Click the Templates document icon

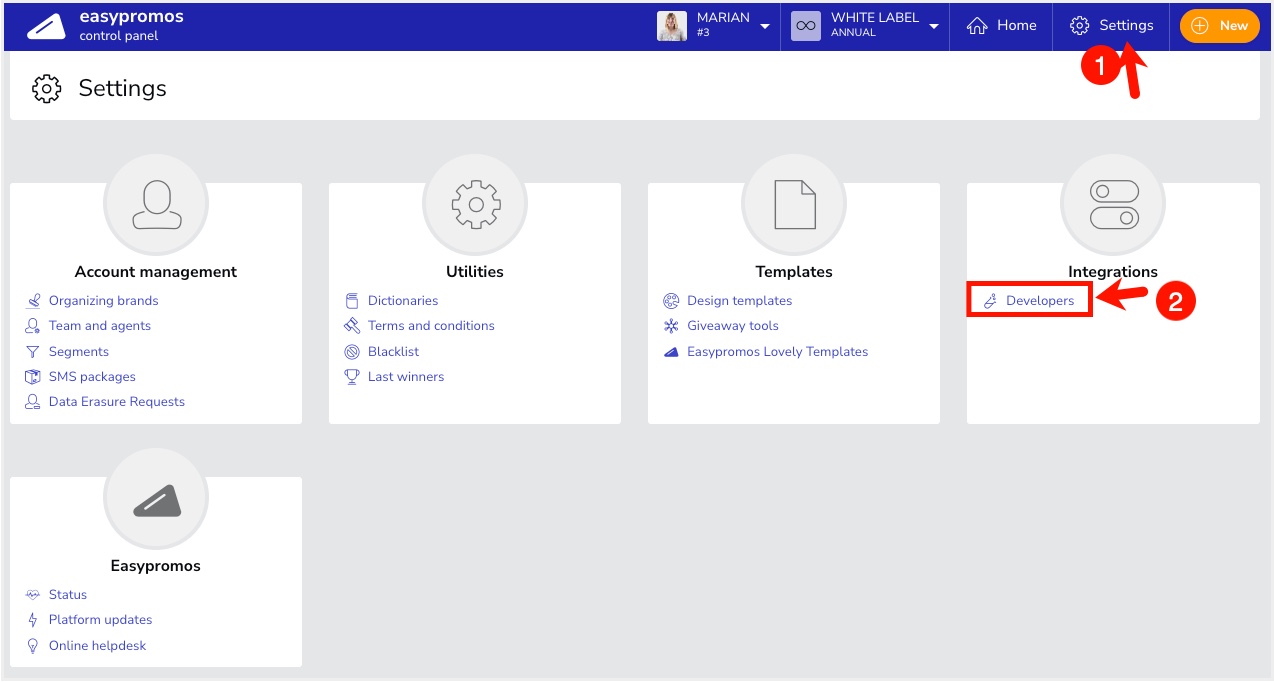(x=794, y=204)
